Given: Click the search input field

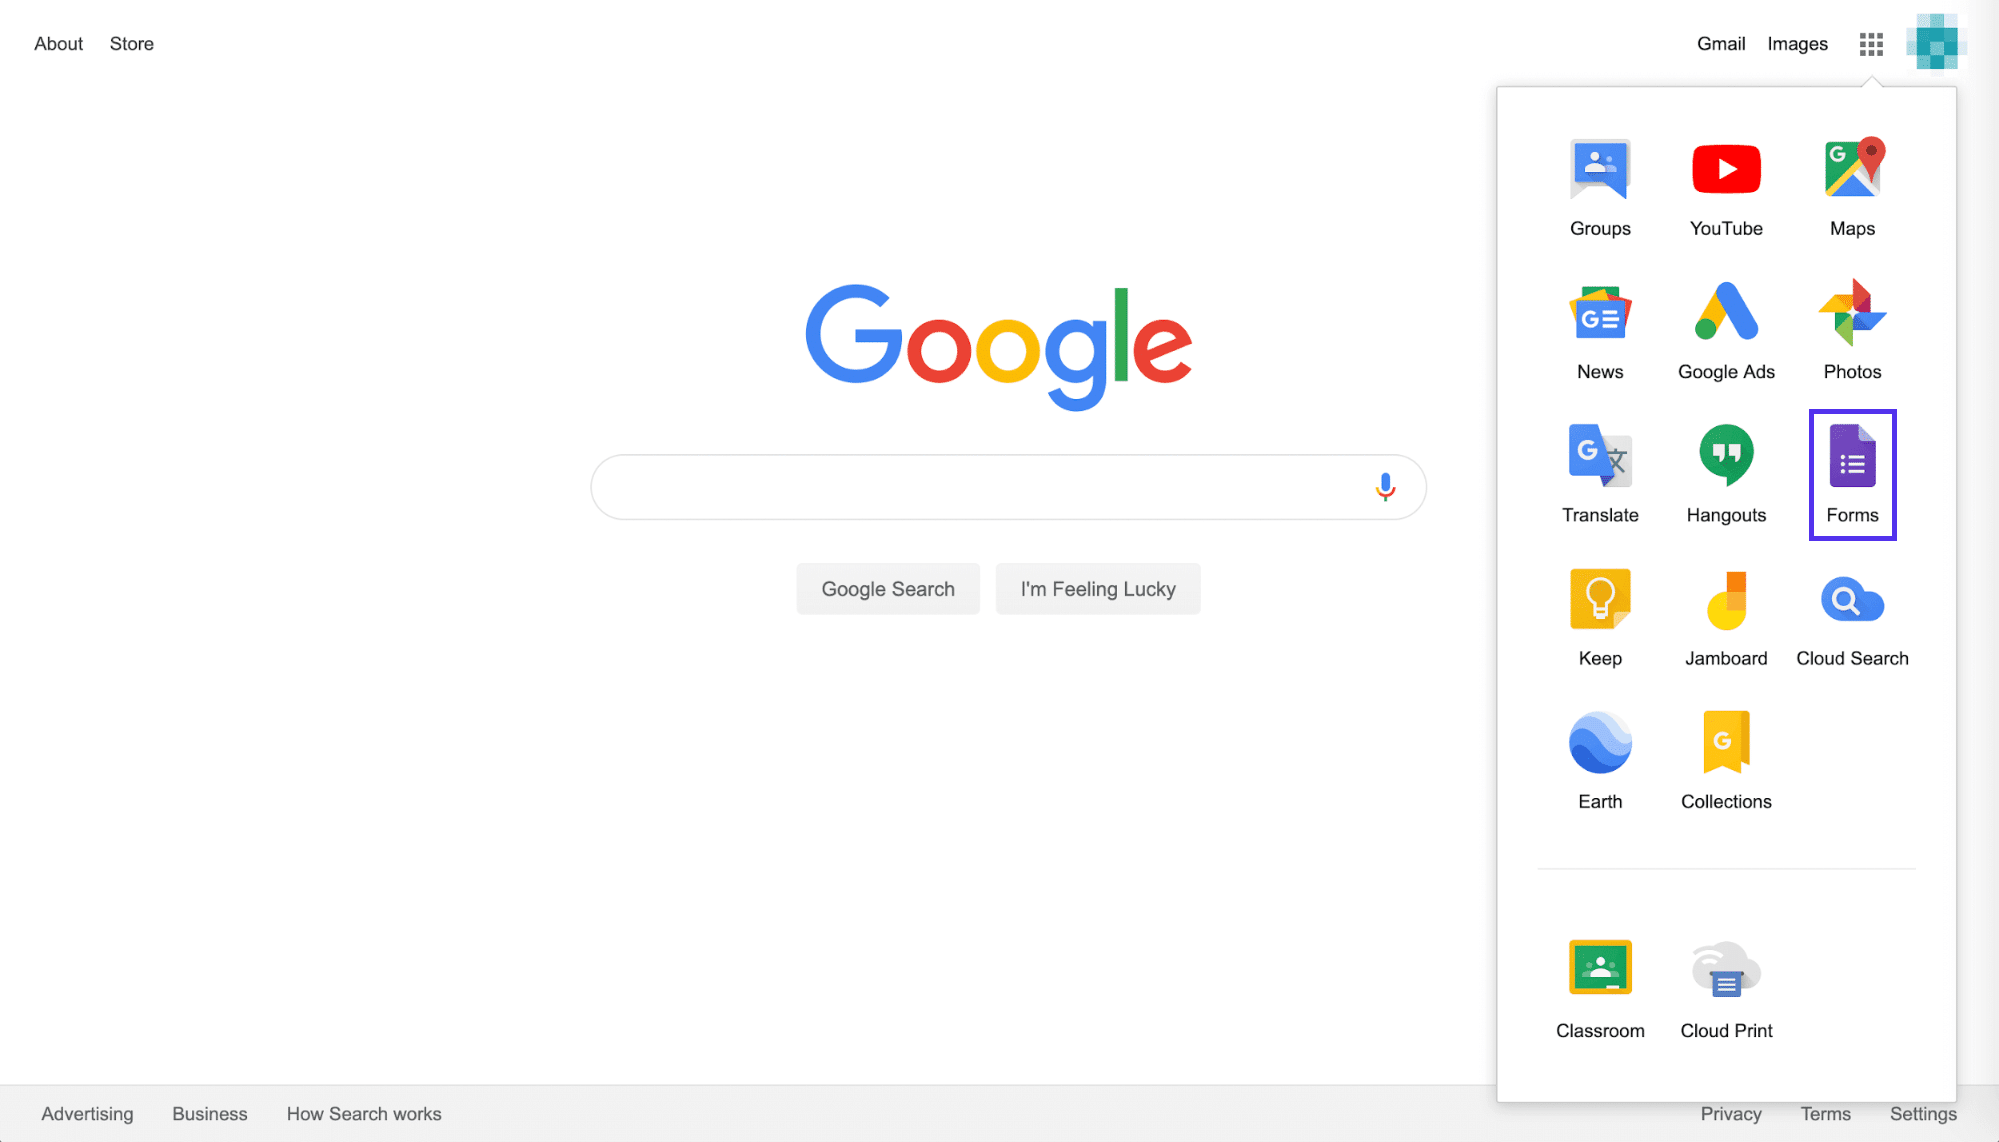Looking at the screenshot, I should coord(1010,486).
